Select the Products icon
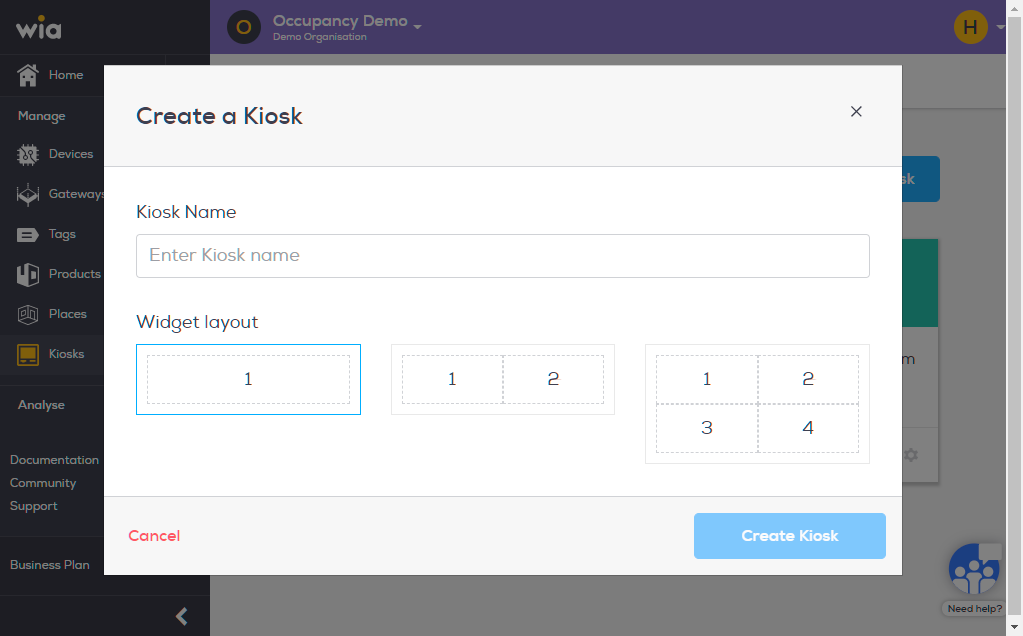 pyautogui.click(x=27, y=275)
